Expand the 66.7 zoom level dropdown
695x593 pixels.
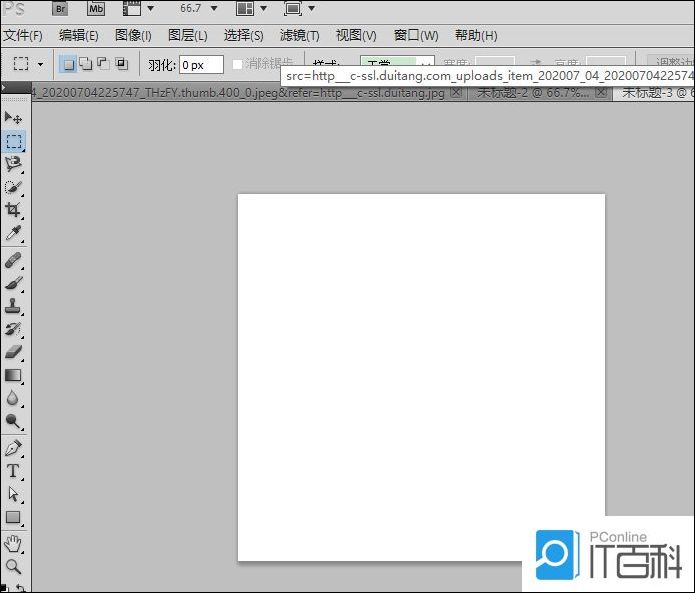click(212, 9)
